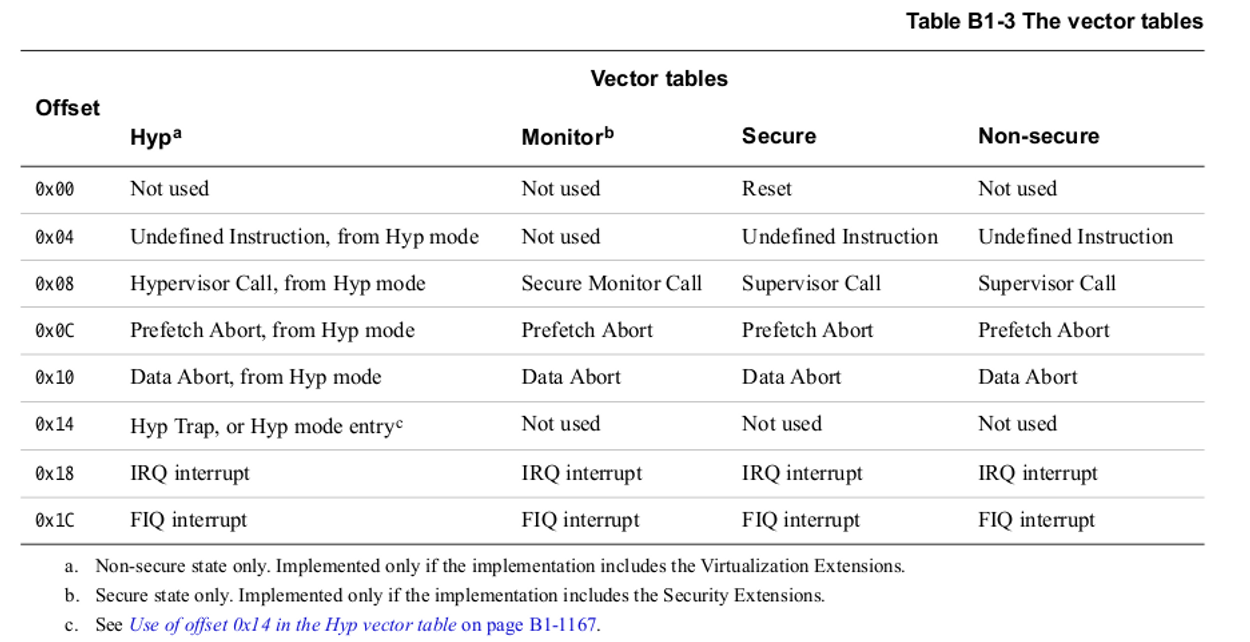Select 'Data Abort, from Hyp mode' cell
1250x642 pixels.
coord(255,378)
